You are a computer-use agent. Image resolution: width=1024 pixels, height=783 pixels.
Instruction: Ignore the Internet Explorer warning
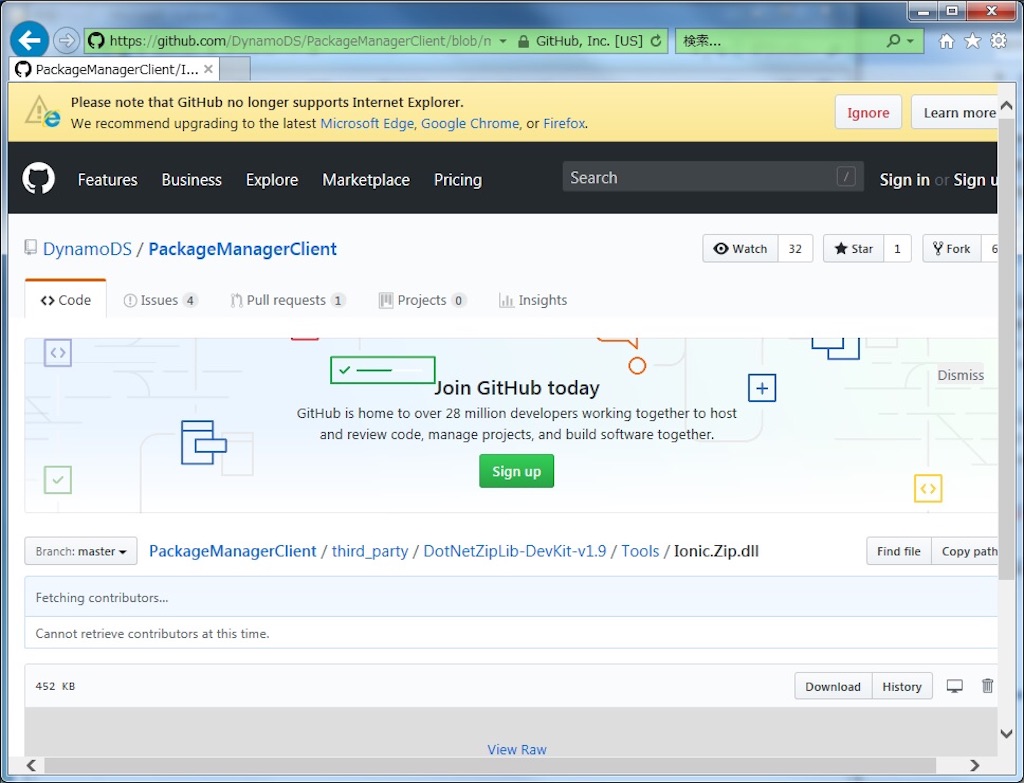tap(868, 112)
